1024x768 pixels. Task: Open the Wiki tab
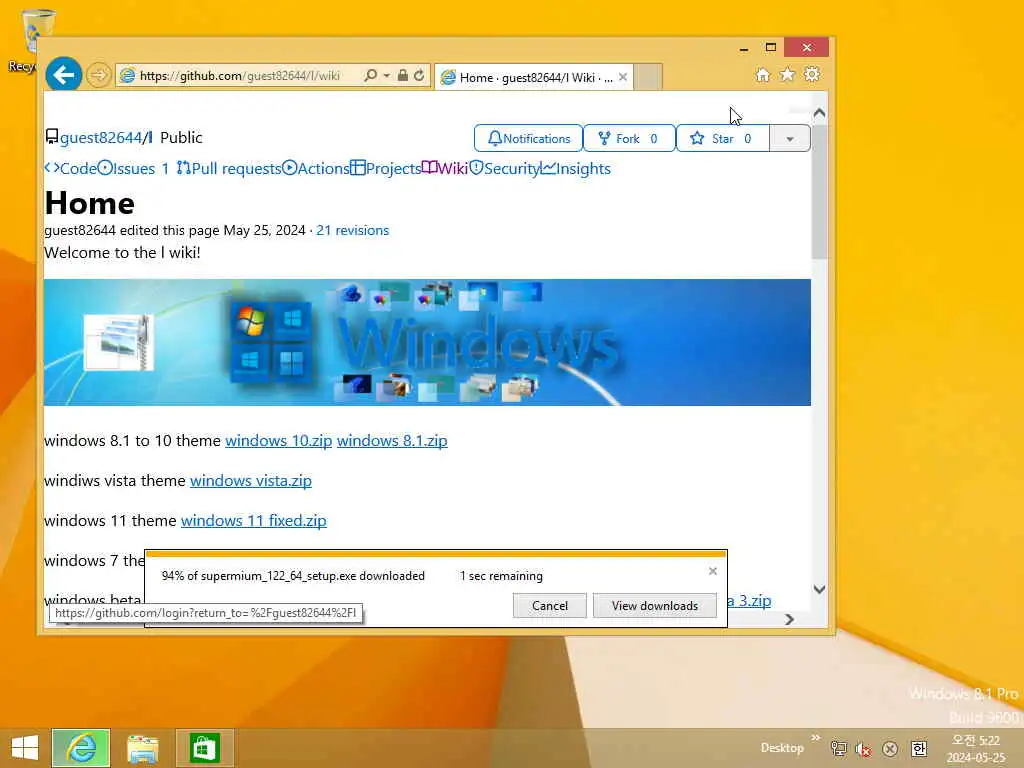point(445,168)
